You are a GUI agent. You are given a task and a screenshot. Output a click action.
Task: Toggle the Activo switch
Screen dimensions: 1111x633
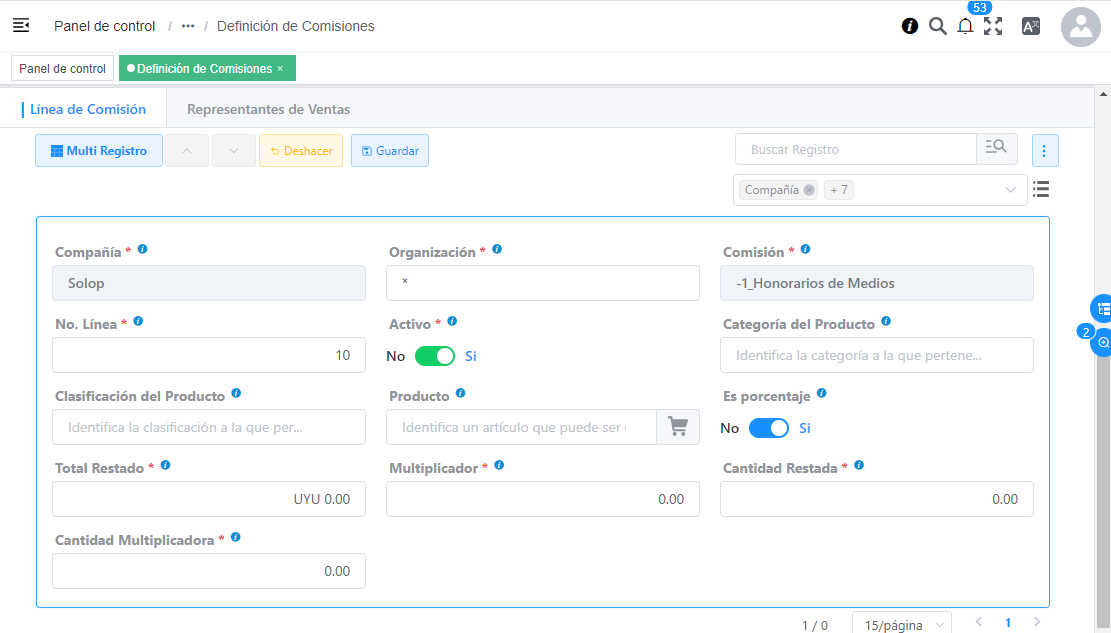[x=435, y=356]
